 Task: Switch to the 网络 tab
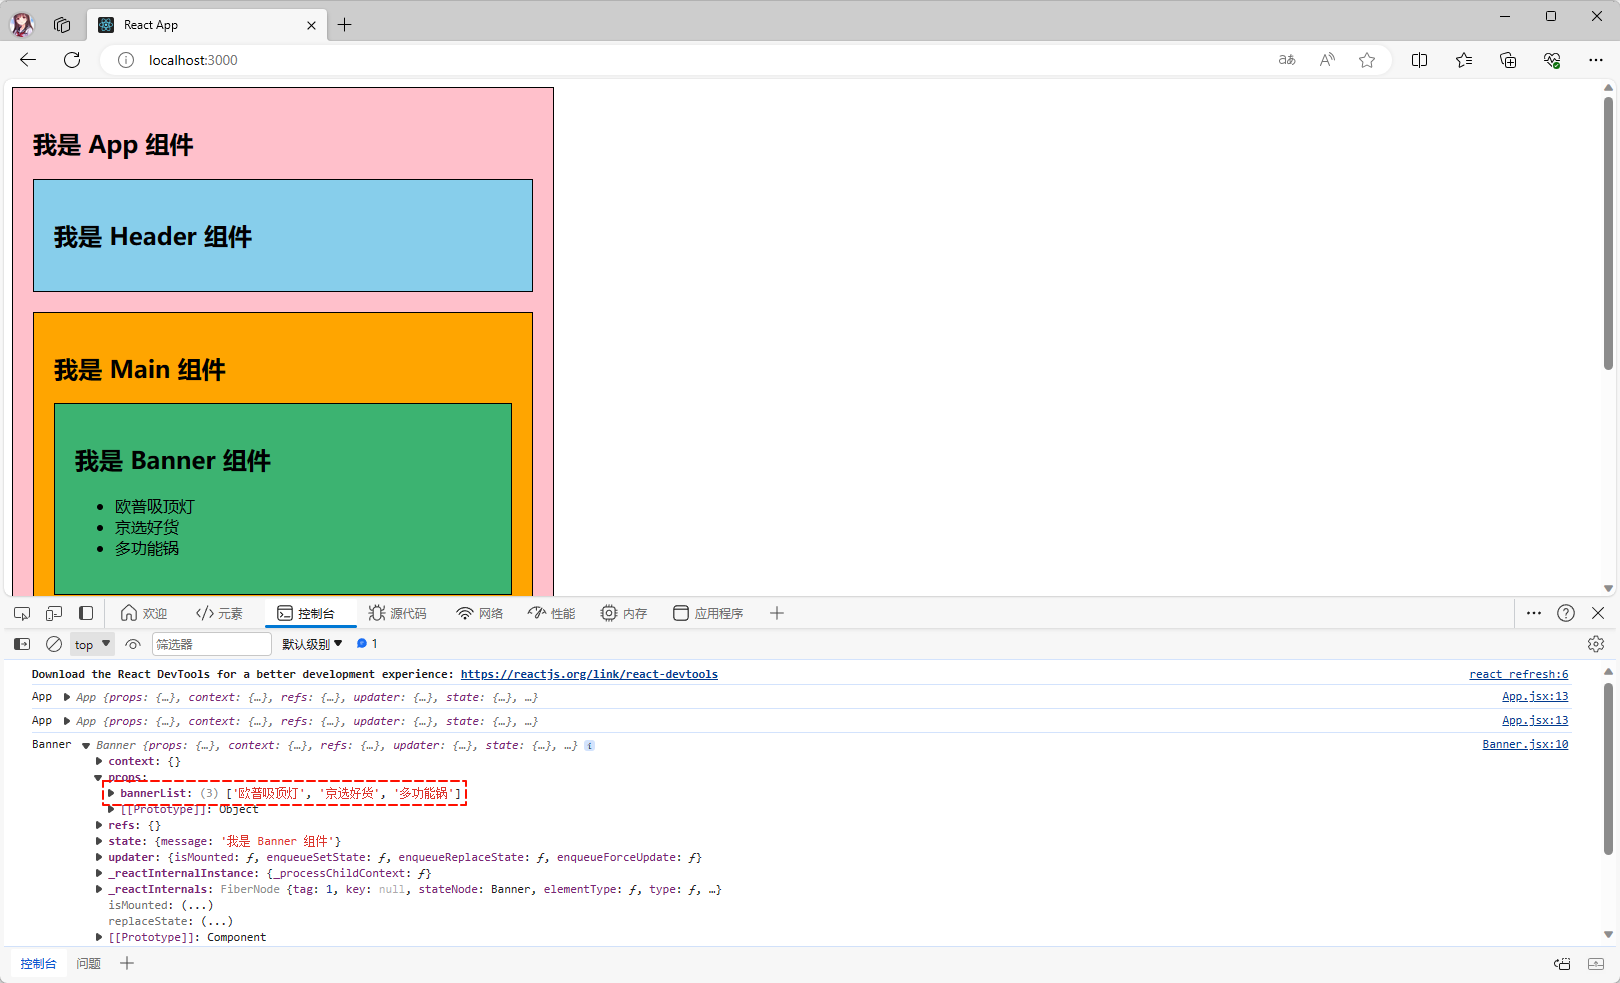point(480,613)
